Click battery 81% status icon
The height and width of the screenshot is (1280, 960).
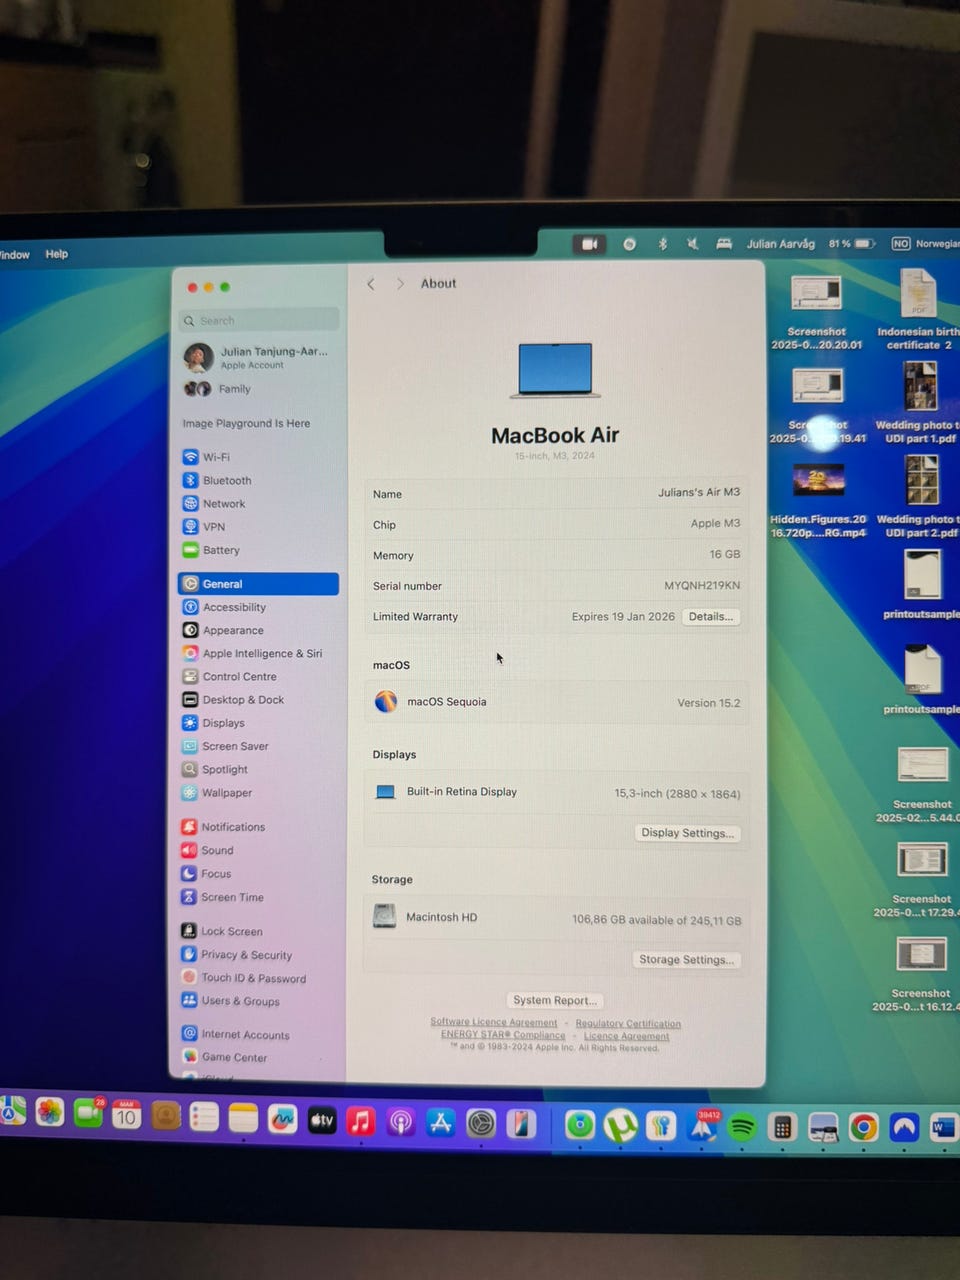point(851,244)
